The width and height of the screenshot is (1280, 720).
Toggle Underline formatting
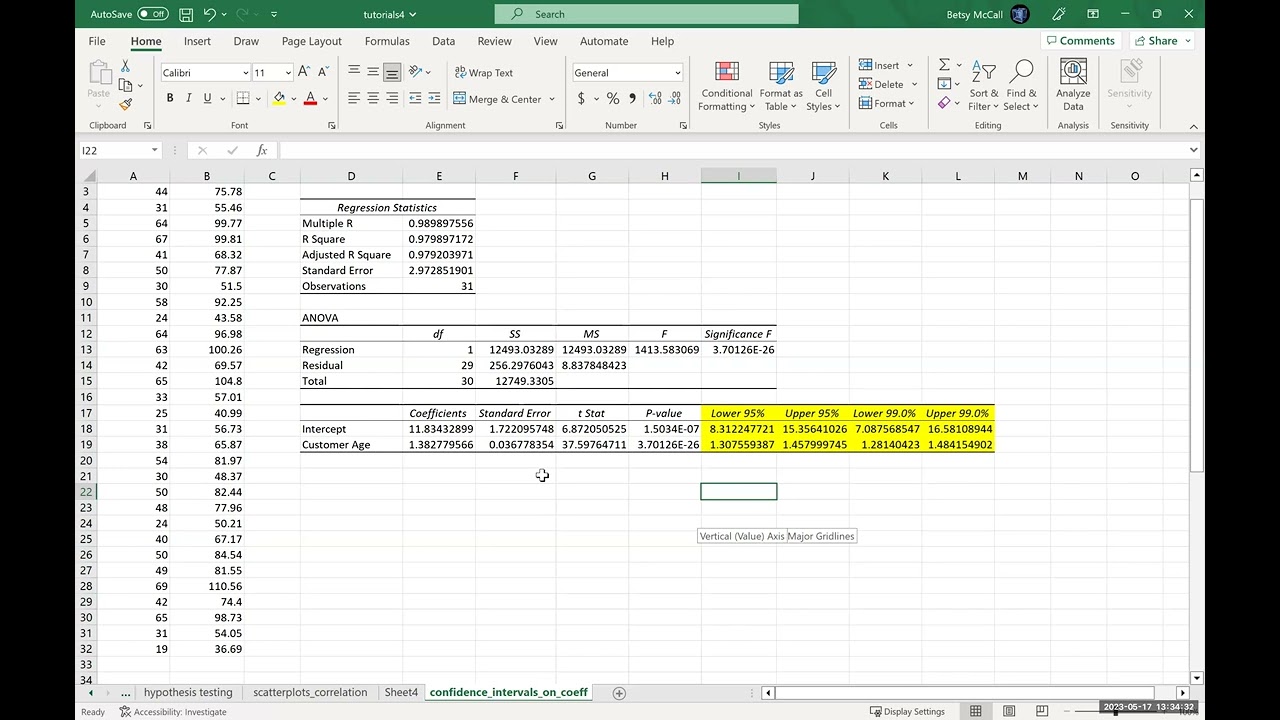(x=207, y=98)
